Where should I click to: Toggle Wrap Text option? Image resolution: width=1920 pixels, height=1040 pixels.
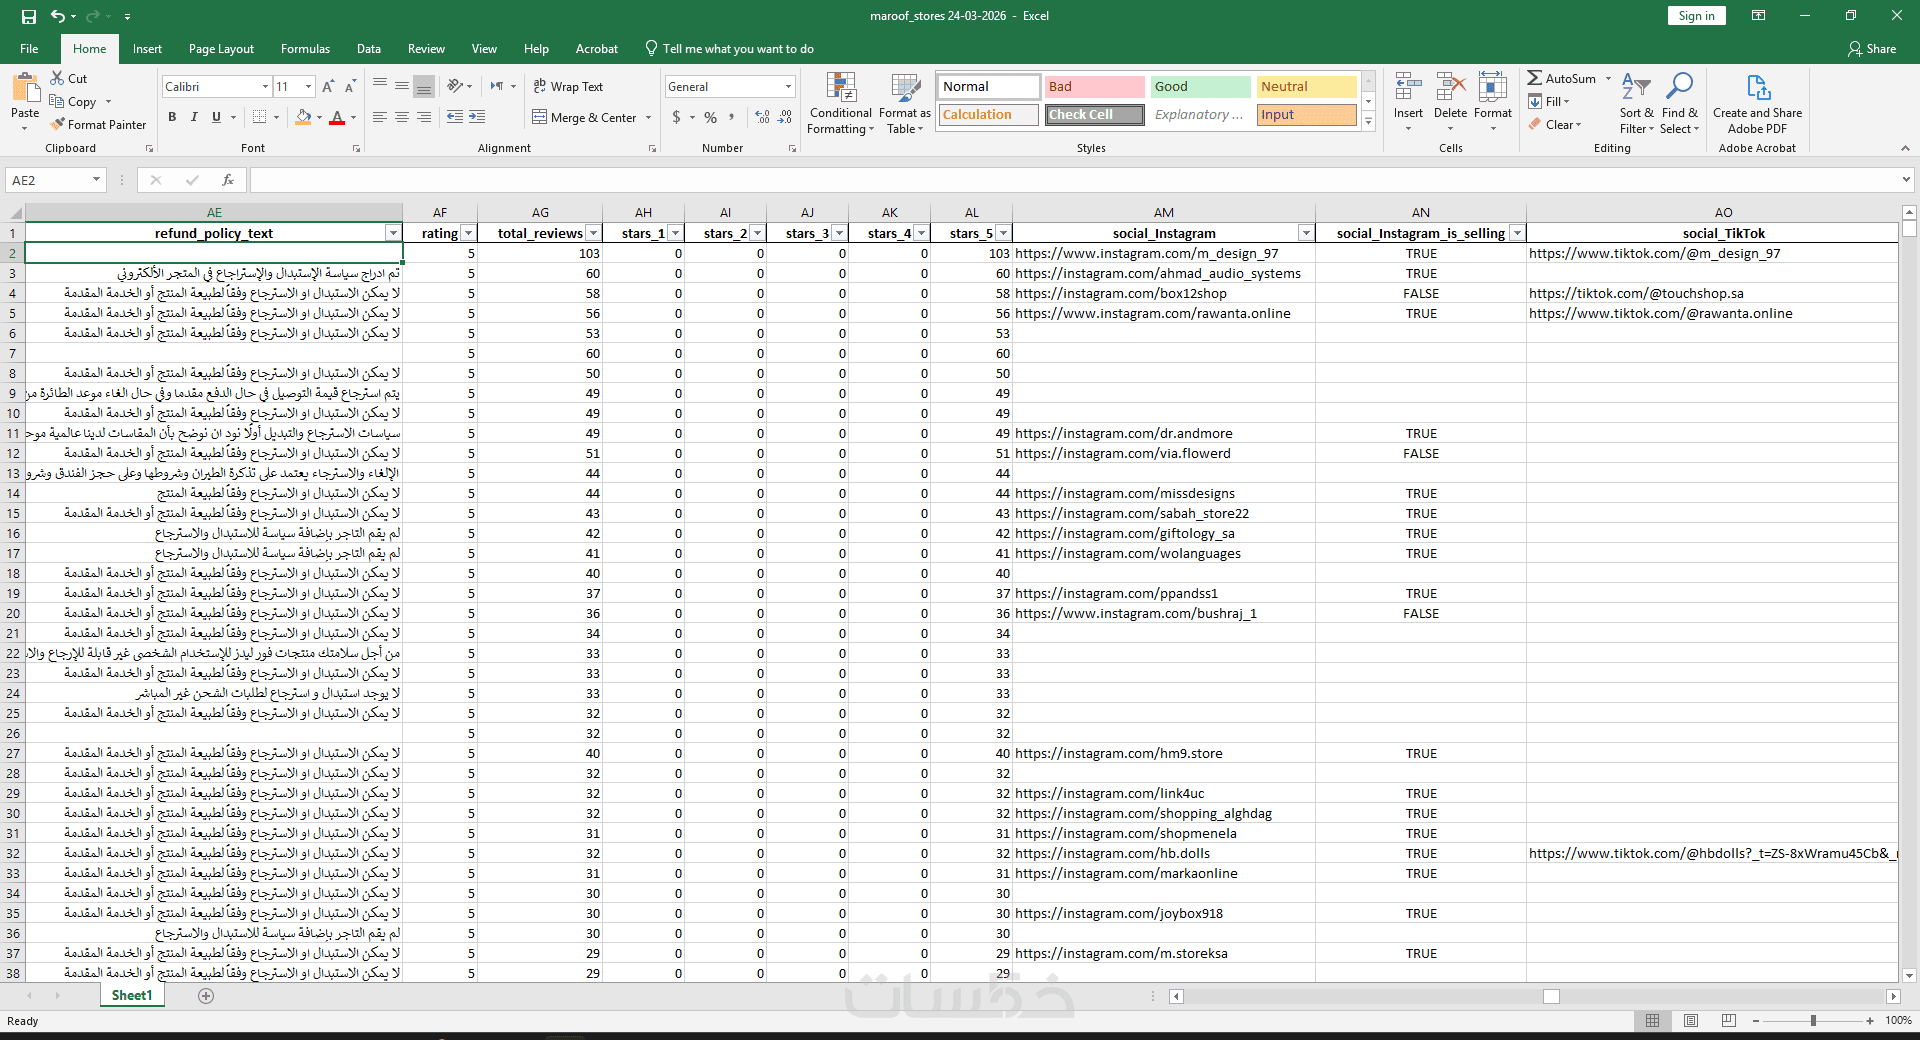pyautogui.click(x=568, y=87)
